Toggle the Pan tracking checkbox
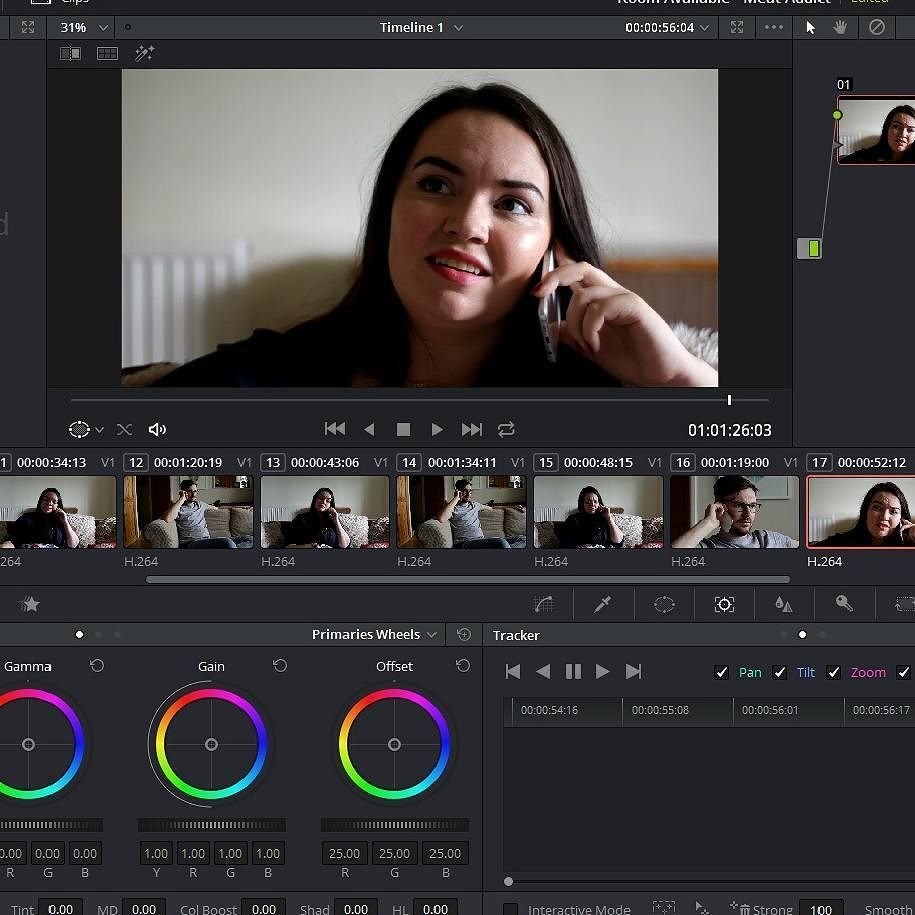Screen dimensions: 915x915 coord(721,673)
